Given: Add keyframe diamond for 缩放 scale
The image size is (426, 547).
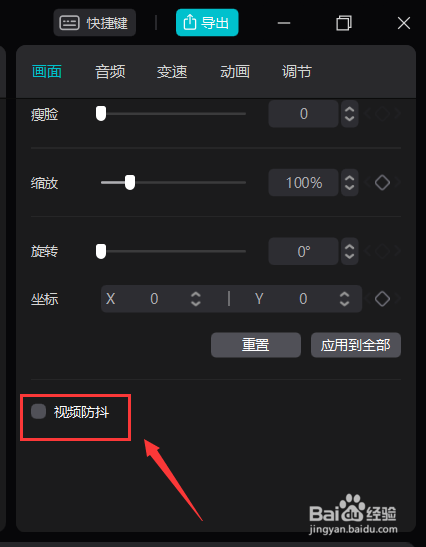Looking at the screenshot, I should (x=382, y=183).
